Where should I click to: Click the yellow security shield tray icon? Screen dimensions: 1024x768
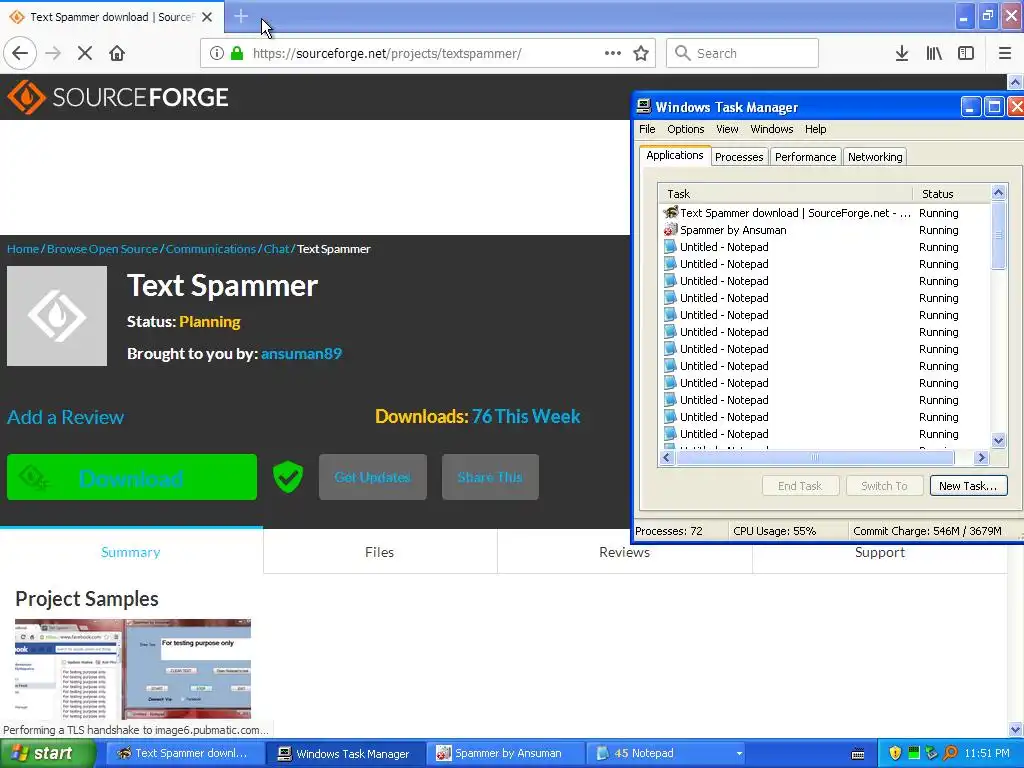click(895, 754)
